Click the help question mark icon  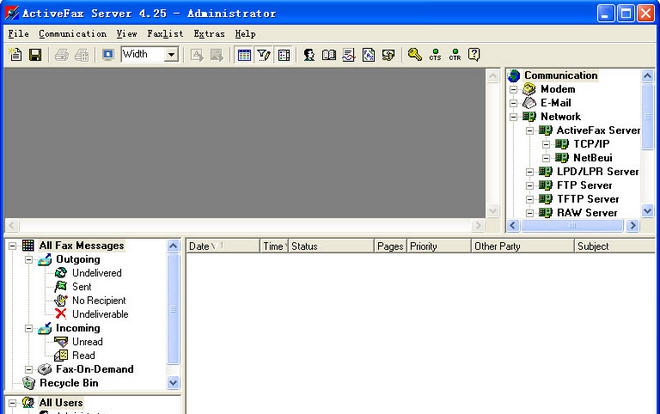pyautogui.click(x=474, y=55)
